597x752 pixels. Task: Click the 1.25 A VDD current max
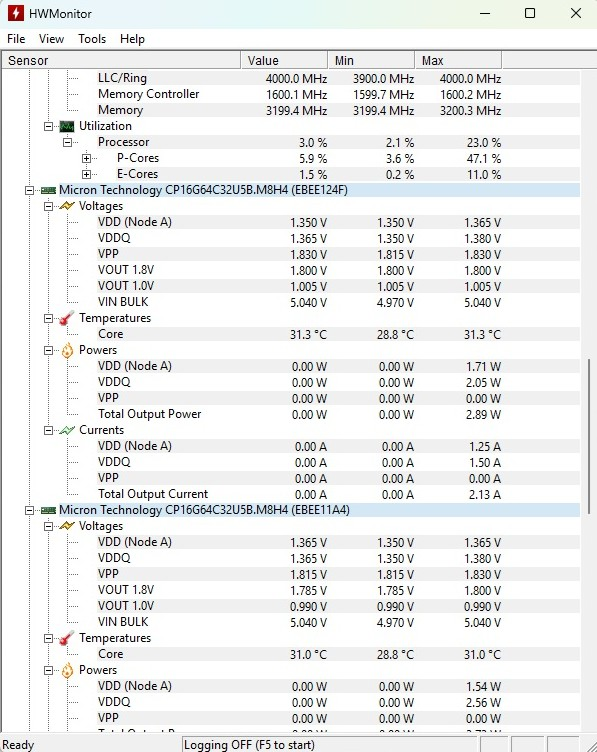coord(485,447)
